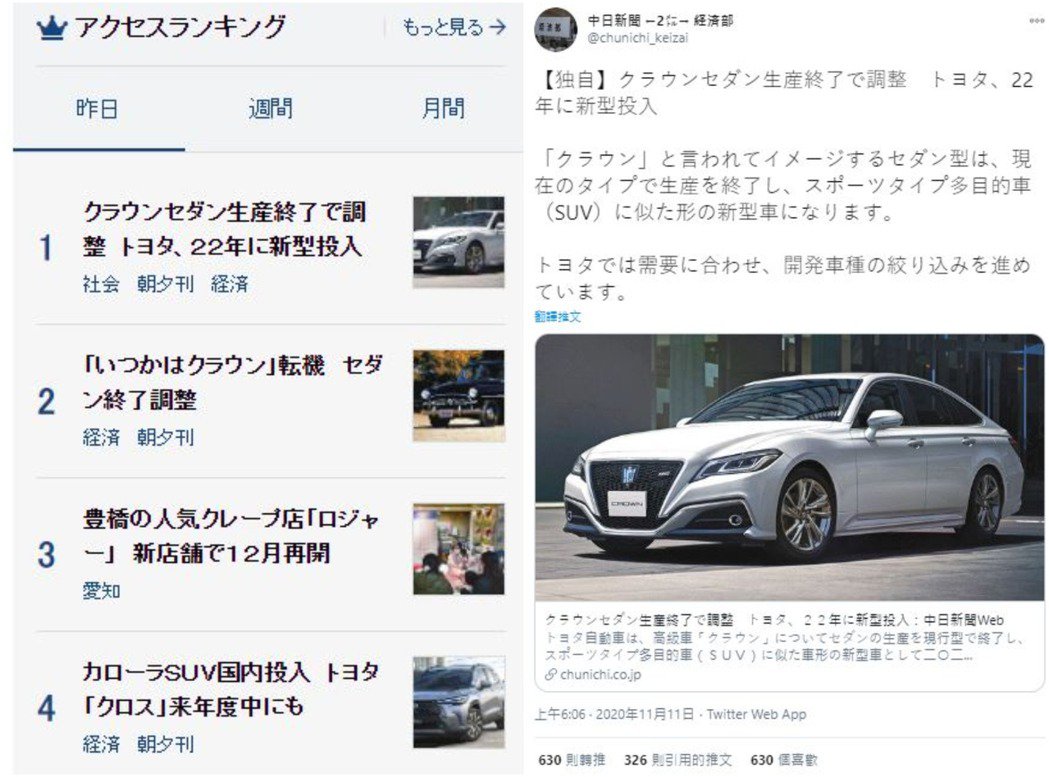Viewport: 1049px width, 777px height.
Task: Click the Corolla Cross SUV thumbnail
Action: [458, 702]
